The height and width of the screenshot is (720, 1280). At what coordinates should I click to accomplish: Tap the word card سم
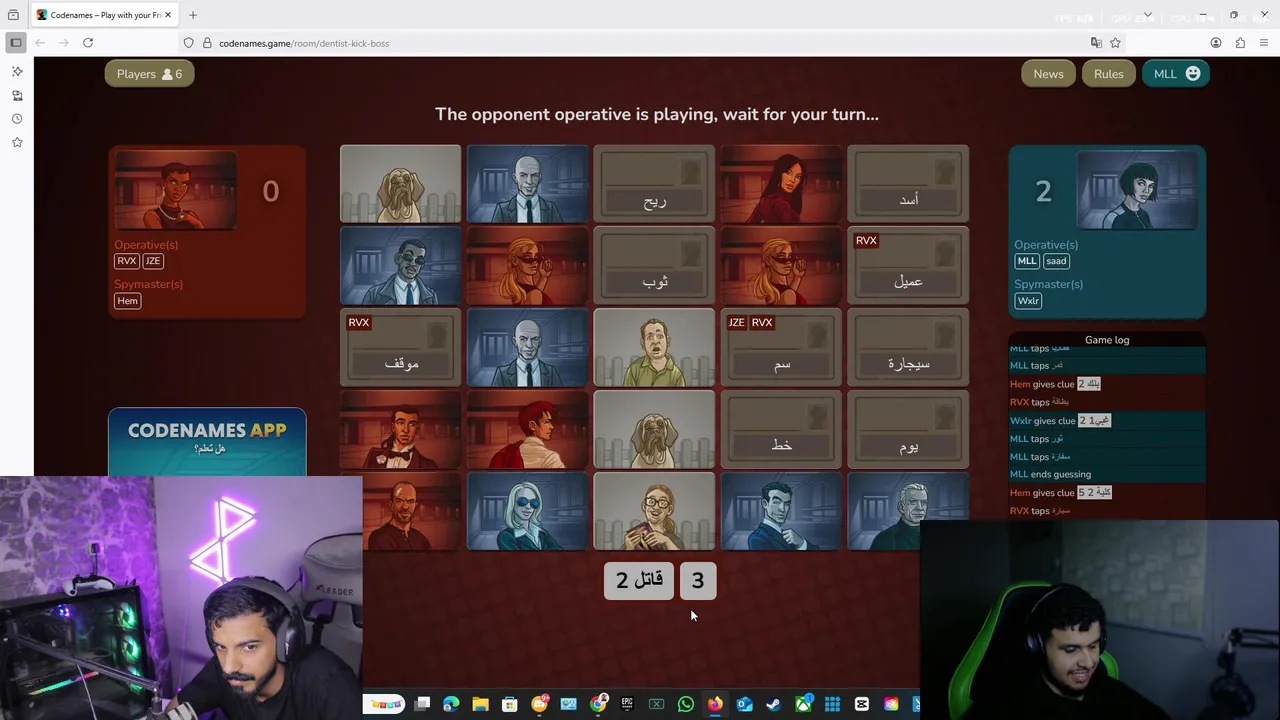[x=781, y=348]
